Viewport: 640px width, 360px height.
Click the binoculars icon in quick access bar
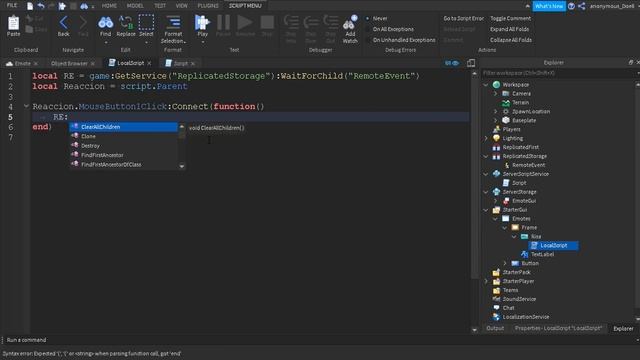pos(84,6)
